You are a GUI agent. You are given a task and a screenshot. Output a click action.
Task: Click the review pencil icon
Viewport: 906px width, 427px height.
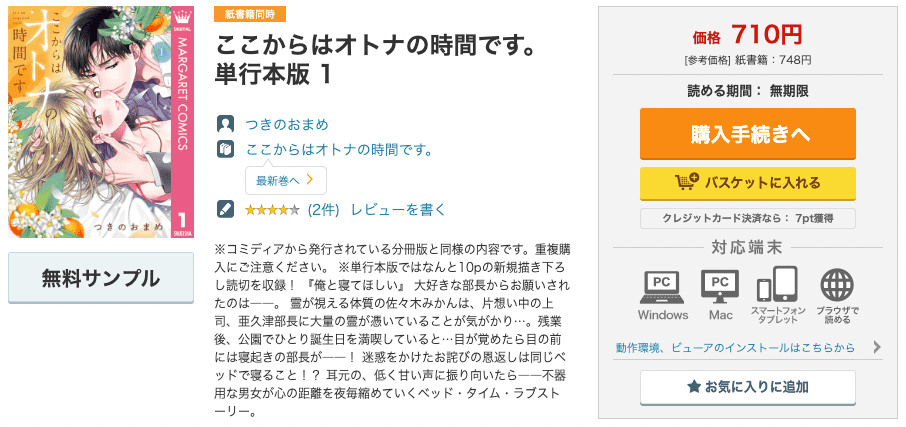point(225,209)
